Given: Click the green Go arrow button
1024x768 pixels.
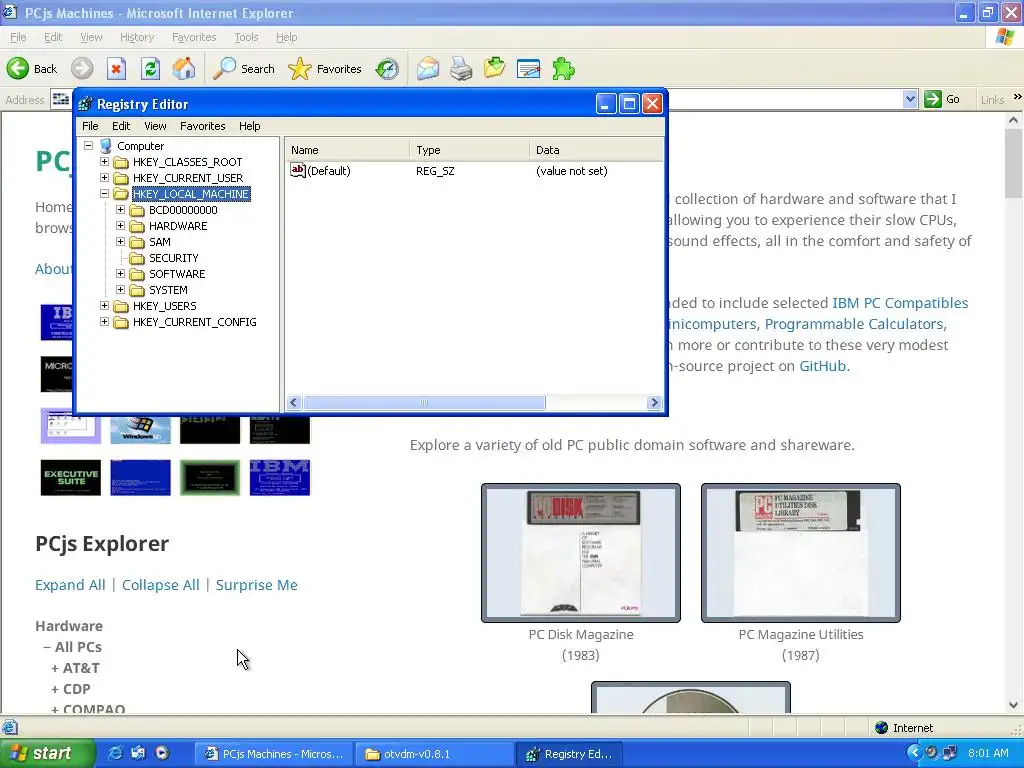Looking at the screenshot, I should coord(933,99).
